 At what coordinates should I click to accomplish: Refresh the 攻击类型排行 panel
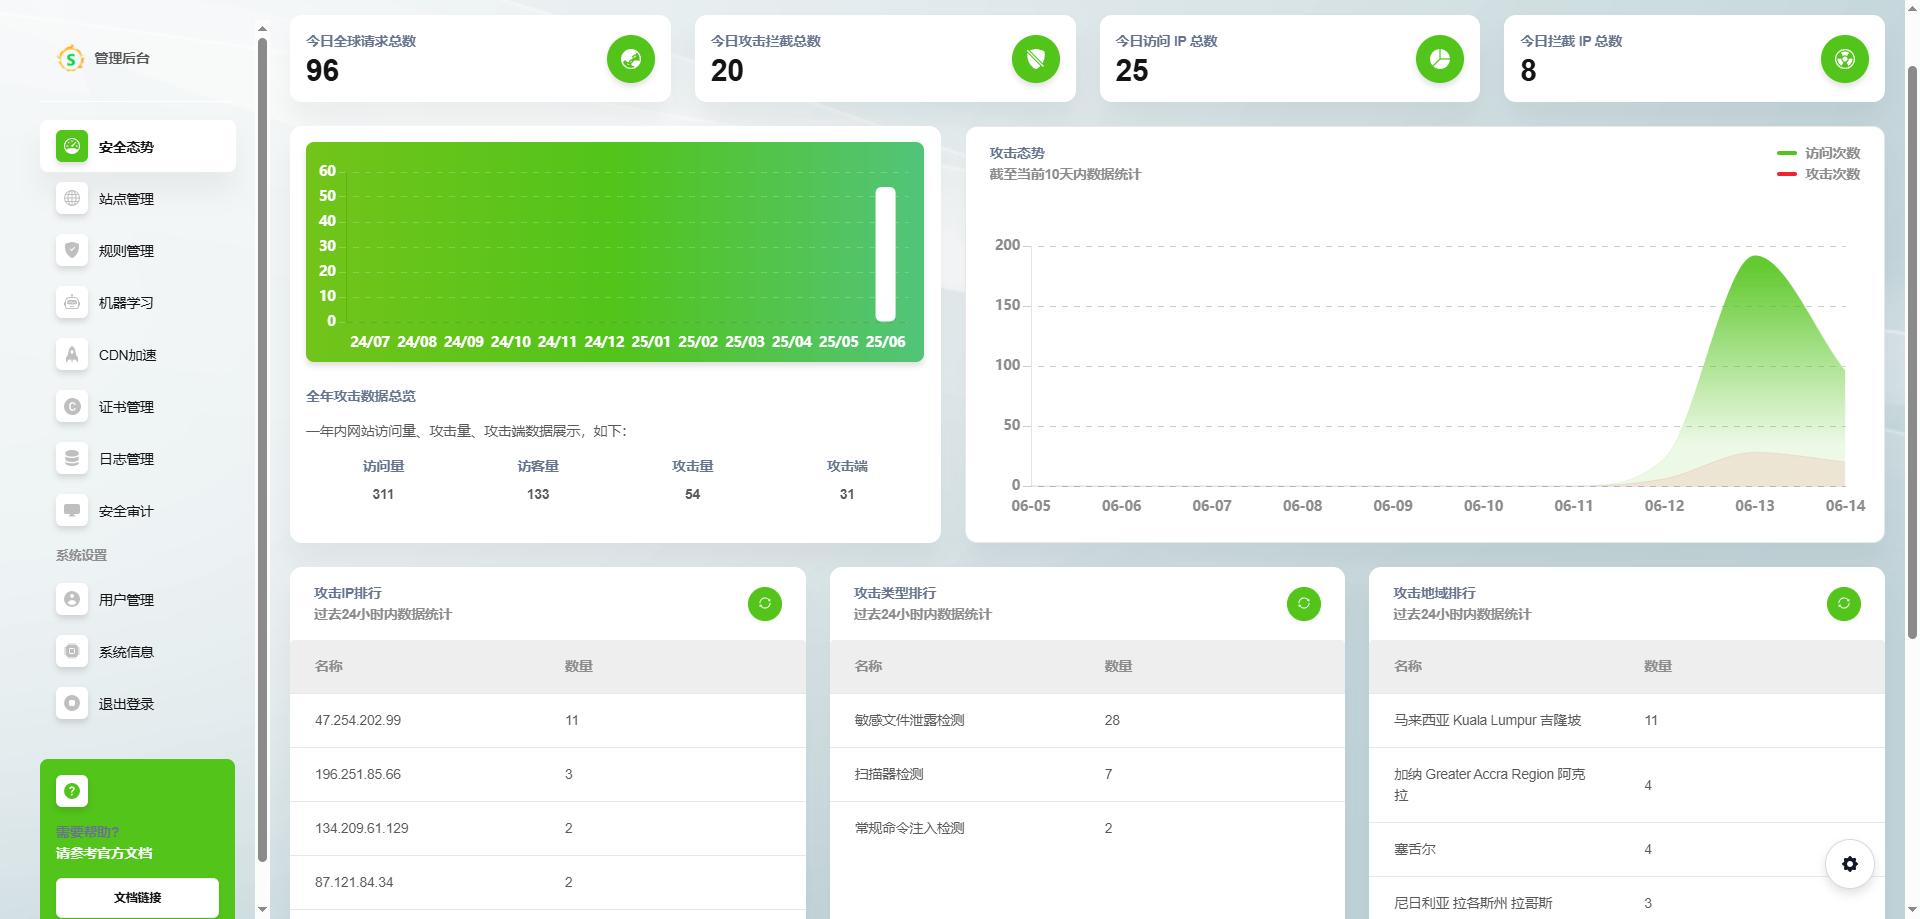[1304, 603]
